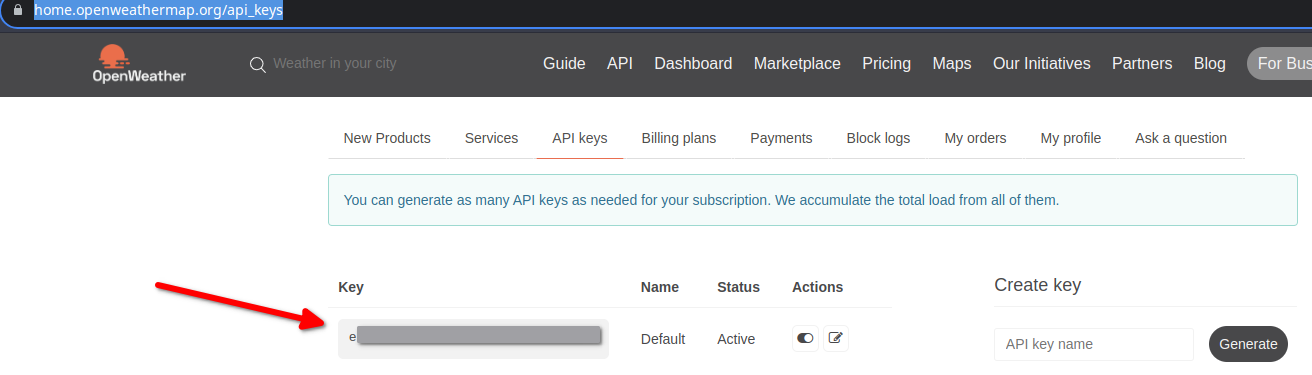Screen dimensions: 1312x375
Task: Open the Guide menu item
Action: [564, 63]
